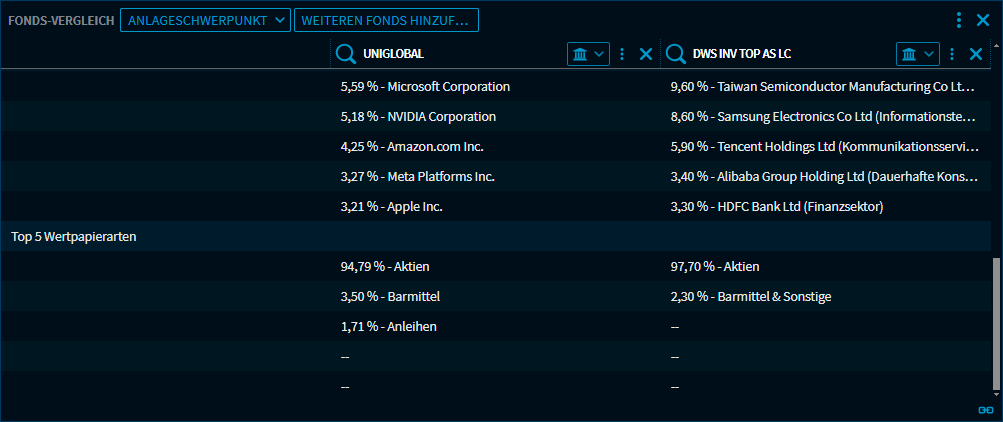Click the search icon beside DWS INV TOP AS LC
This screenshot has height=422, width=1003.
[x=675, y=54]
